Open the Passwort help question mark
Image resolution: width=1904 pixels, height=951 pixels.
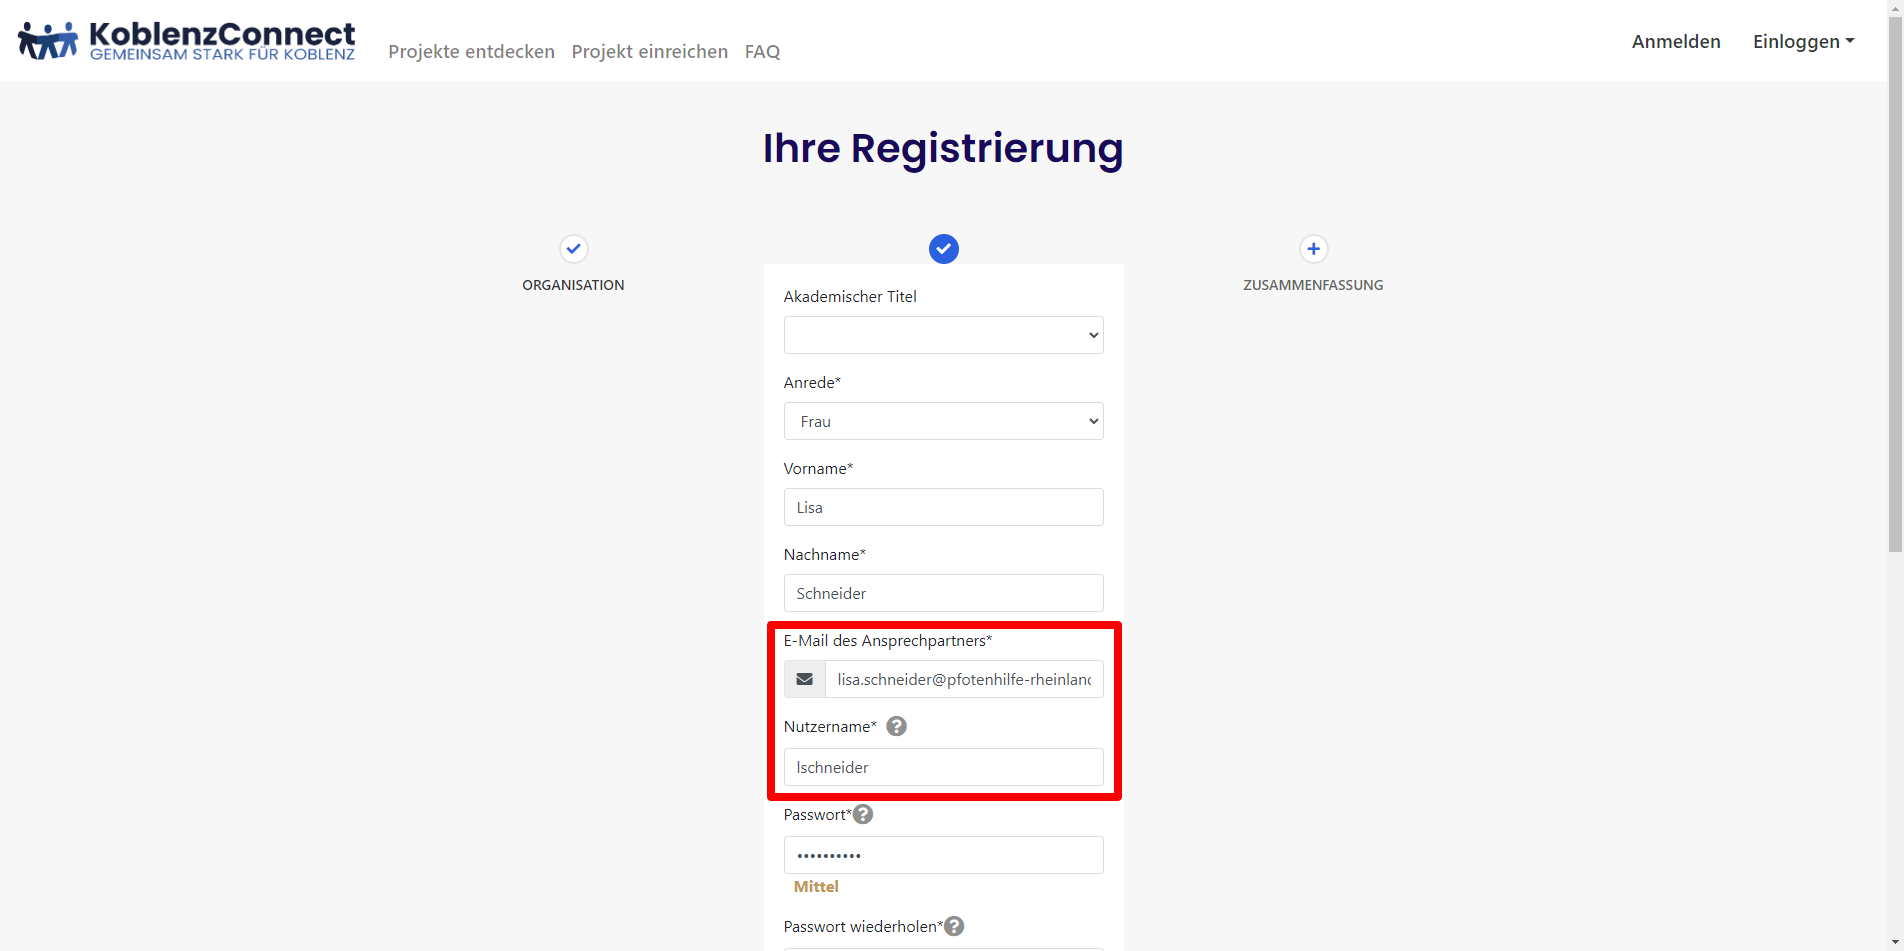[863, 814]
